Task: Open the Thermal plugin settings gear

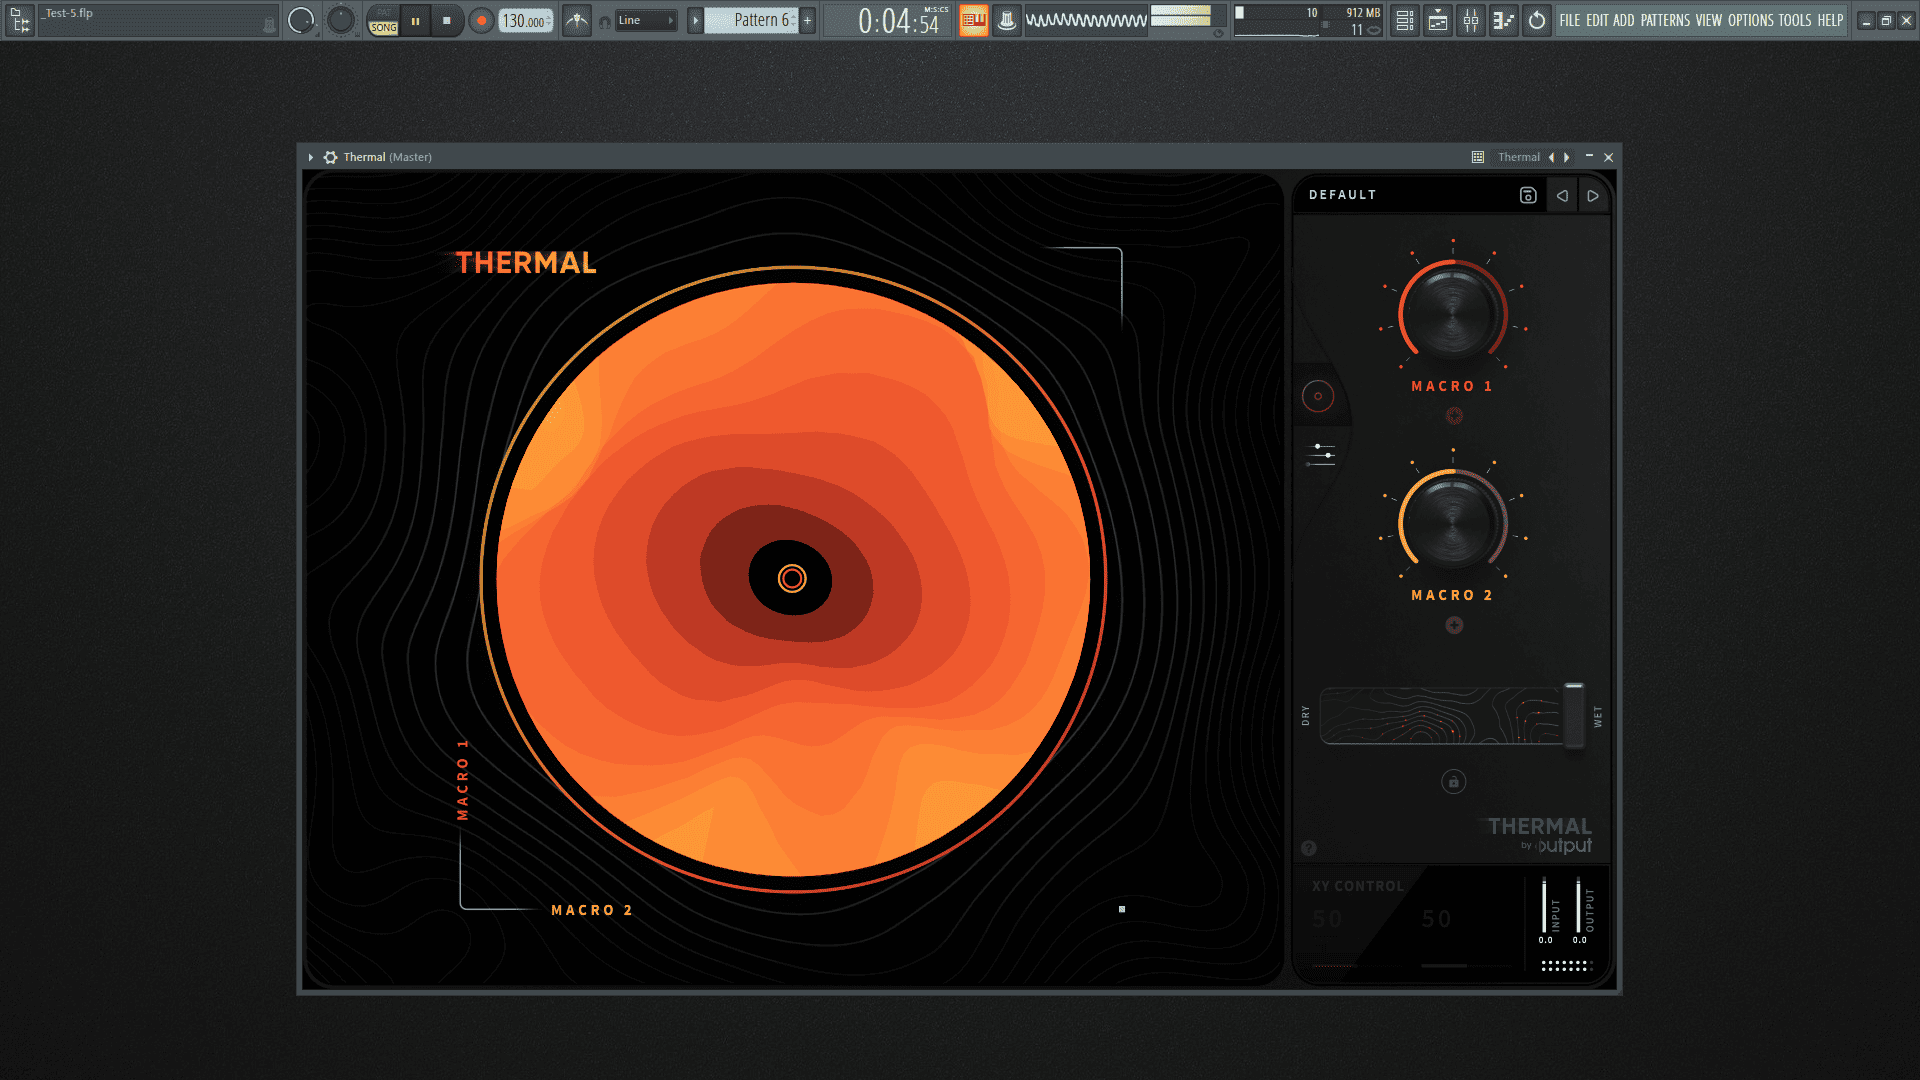Action: 330,157
